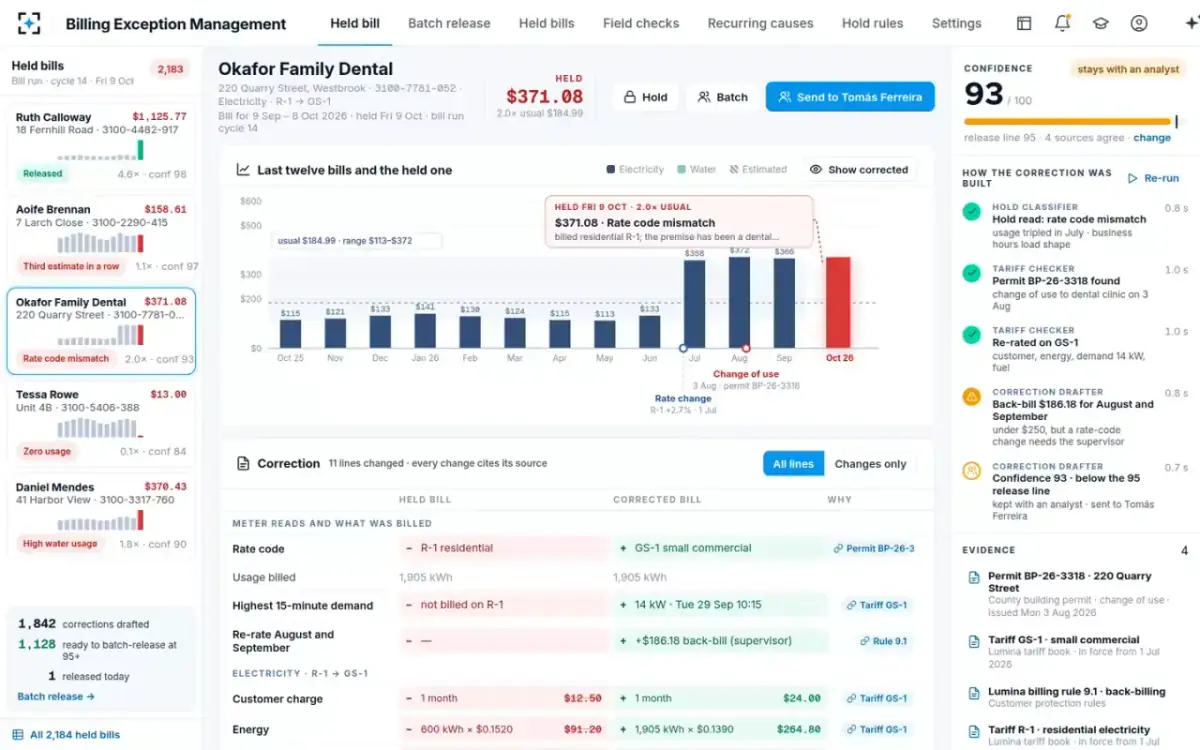The width and height of the screenshot is (1200, 750).
Task: Open Tariff GS-1 link on Energy row
Action: (x=877, y=730)
